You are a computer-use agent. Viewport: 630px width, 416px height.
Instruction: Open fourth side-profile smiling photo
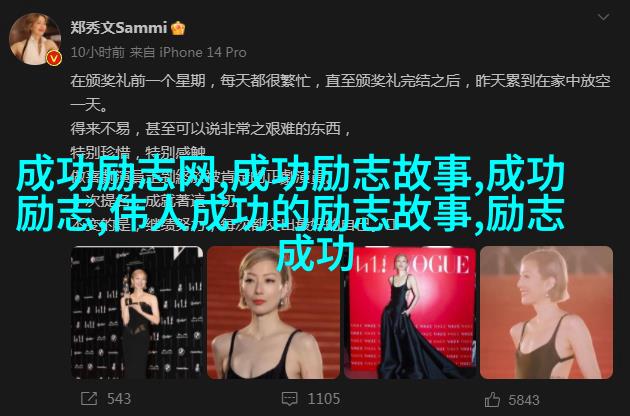point(546,312)
